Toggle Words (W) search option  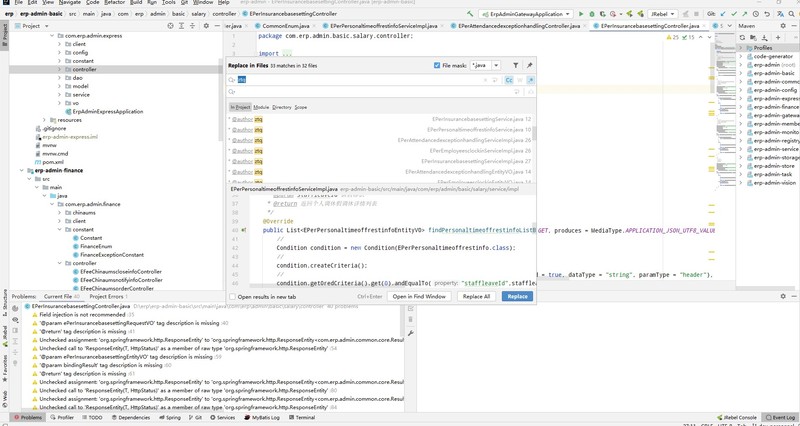click(x=520, y=80)
